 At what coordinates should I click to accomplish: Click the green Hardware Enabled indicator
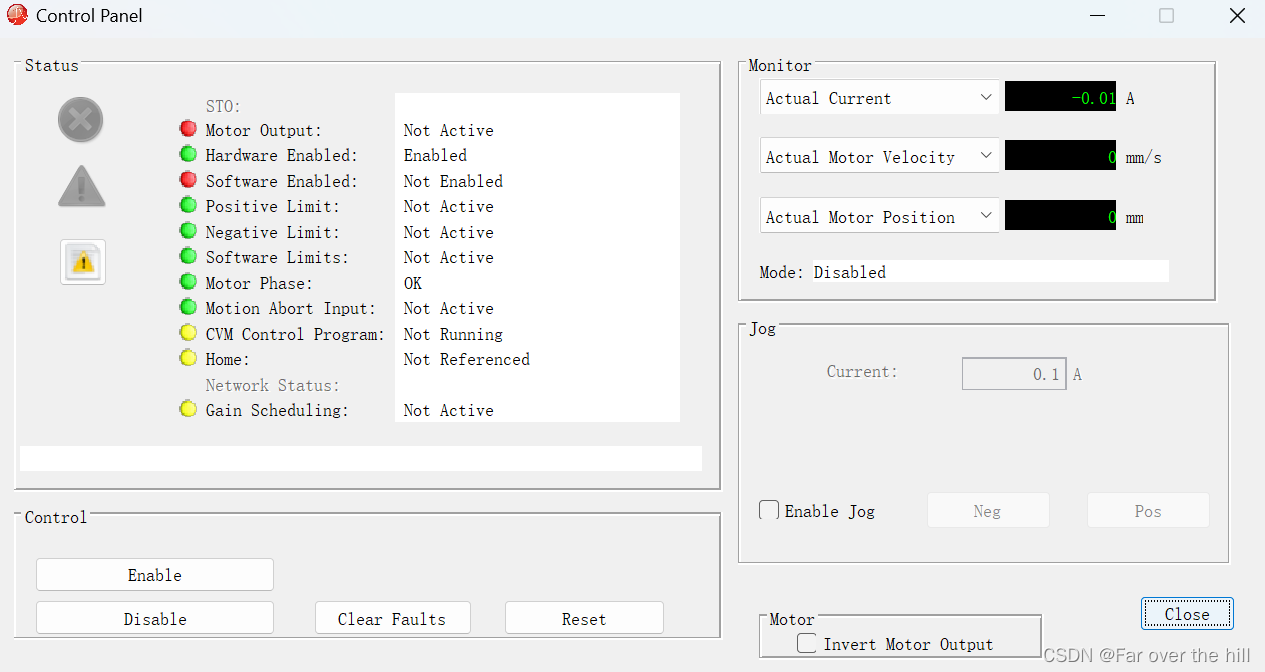tap(188, 154)
